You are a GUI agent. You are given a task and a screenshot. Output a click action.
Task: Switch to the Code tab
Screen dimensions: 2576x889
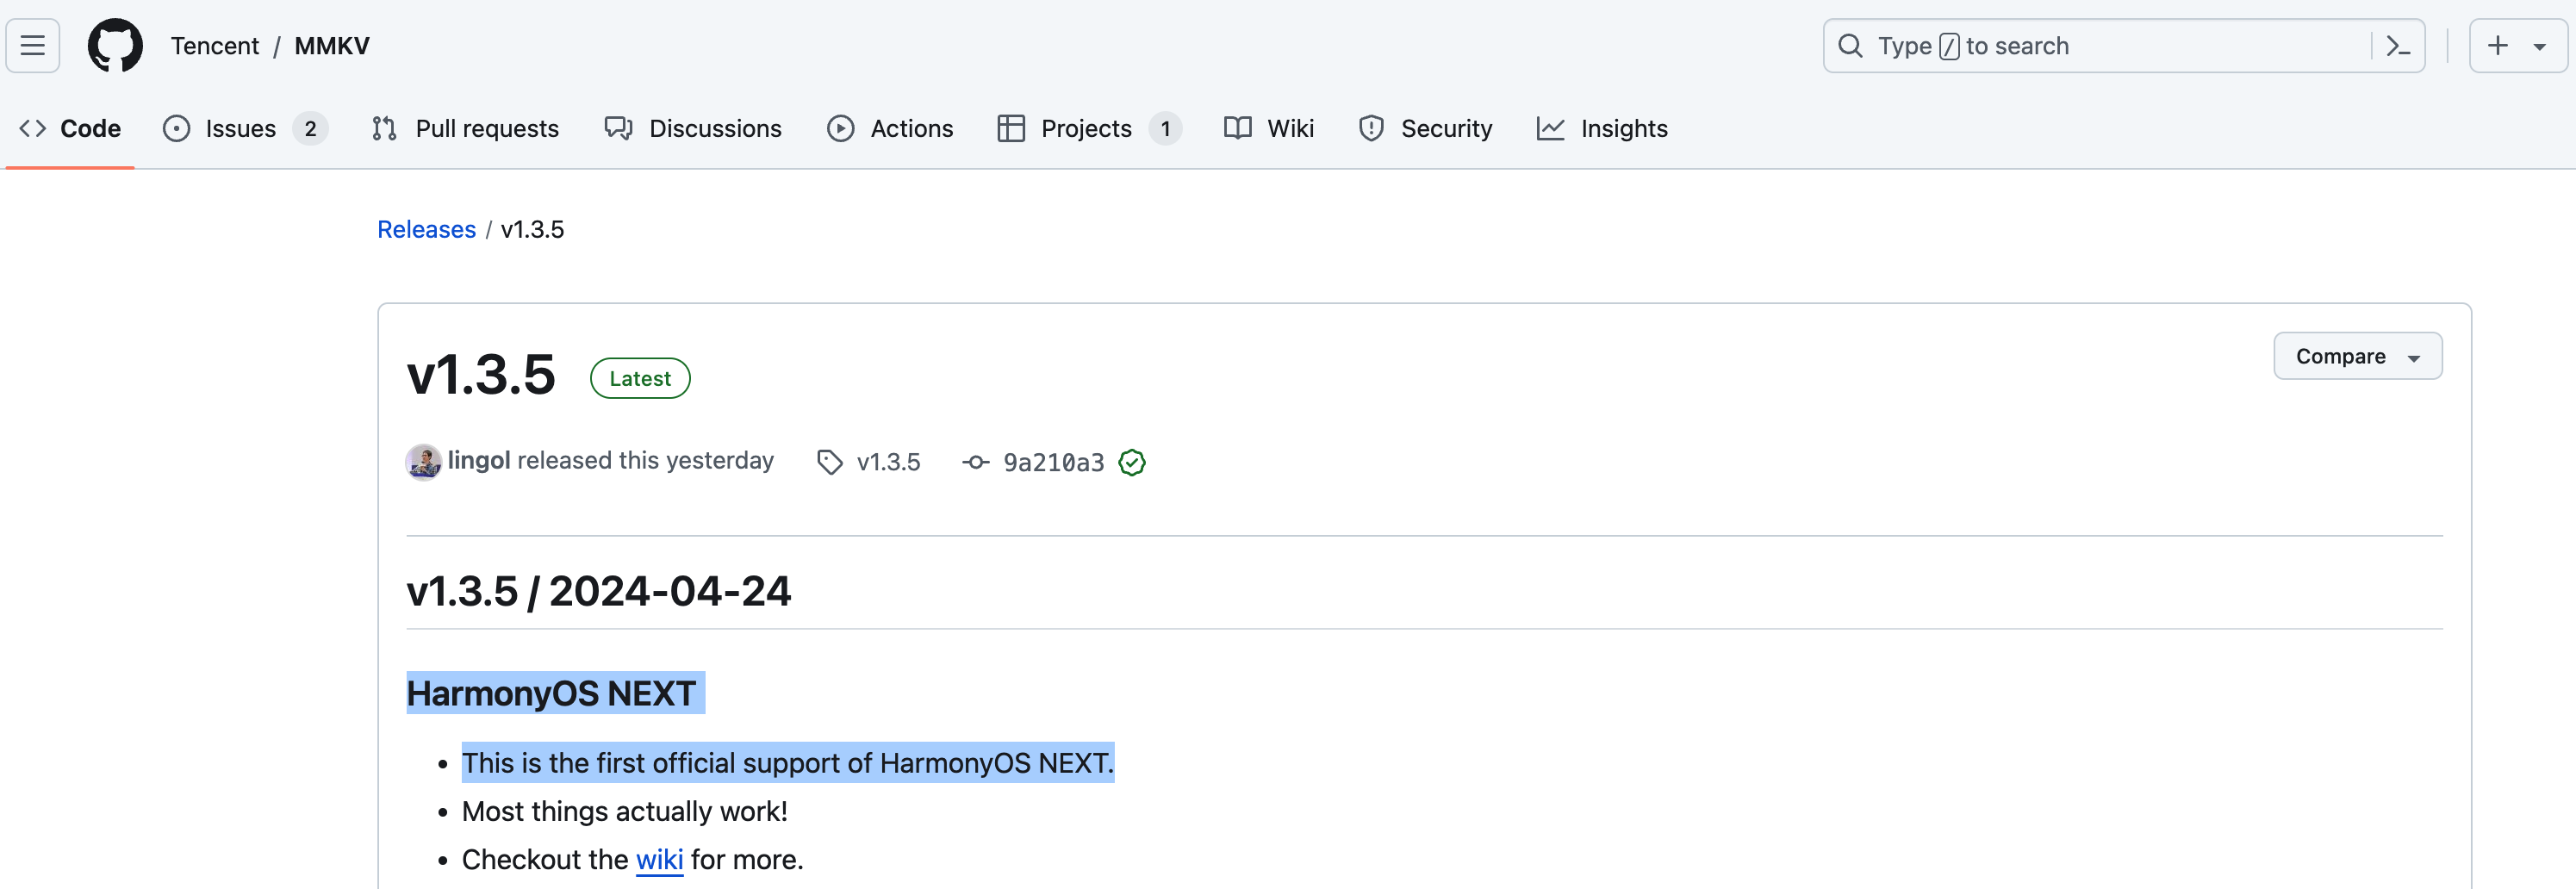point(70,129)
